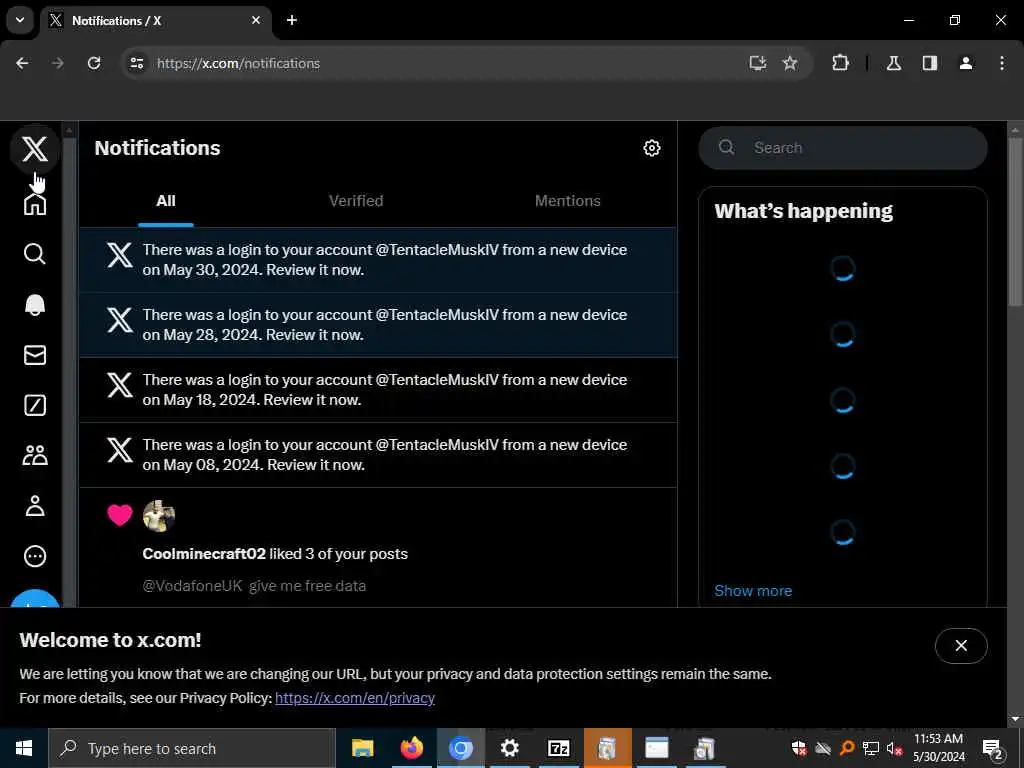Screen dimensions: 1024x768
Task: Open Windows Start menu
Action: [x=24, y=748]
